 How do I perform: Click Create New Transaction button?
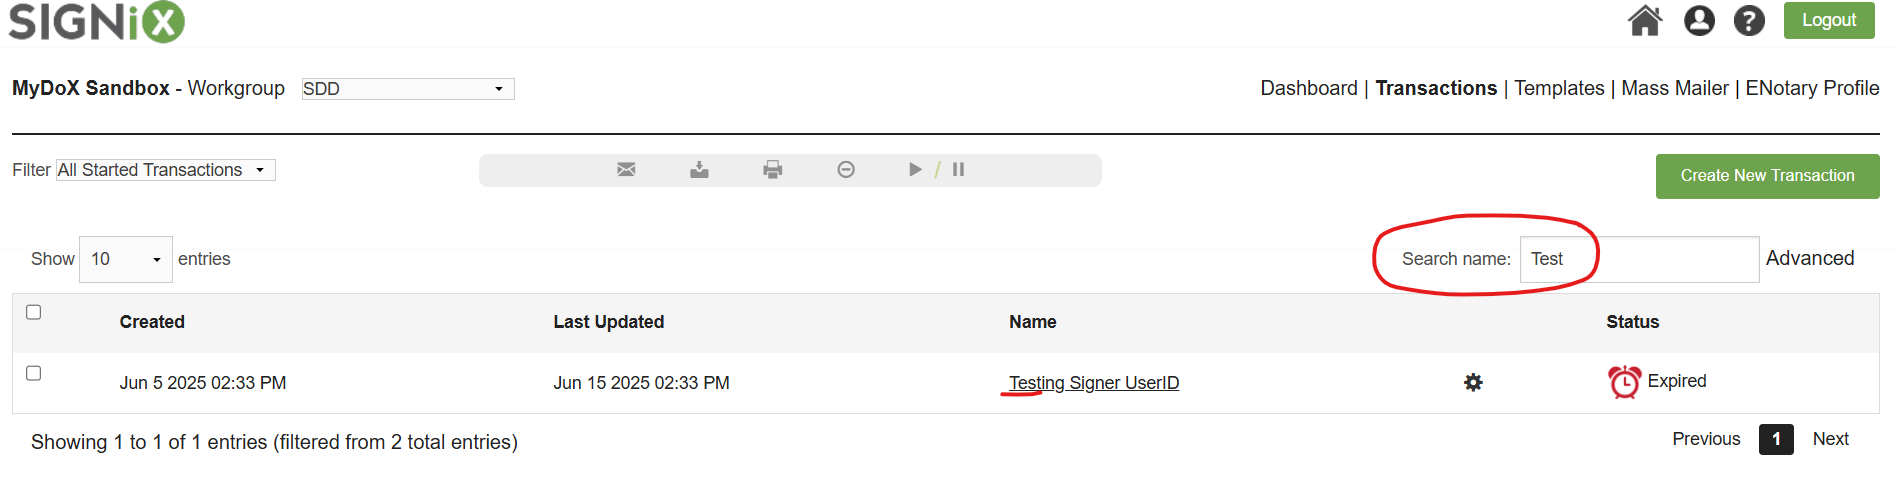[1767, 176]
